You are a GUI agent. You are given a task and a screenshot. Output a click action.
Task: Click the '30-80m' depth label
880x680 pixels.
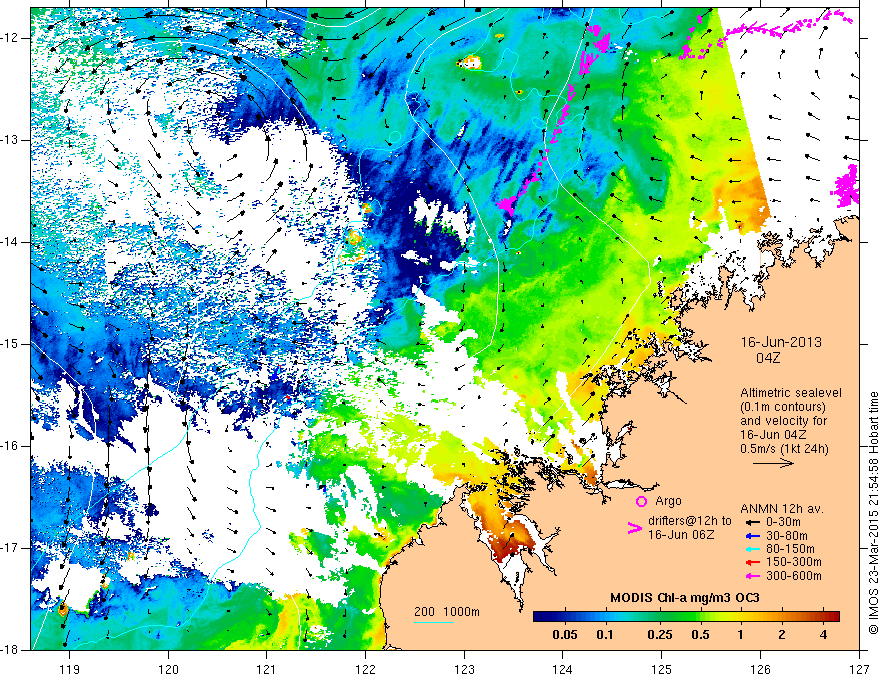pos(787,536)
